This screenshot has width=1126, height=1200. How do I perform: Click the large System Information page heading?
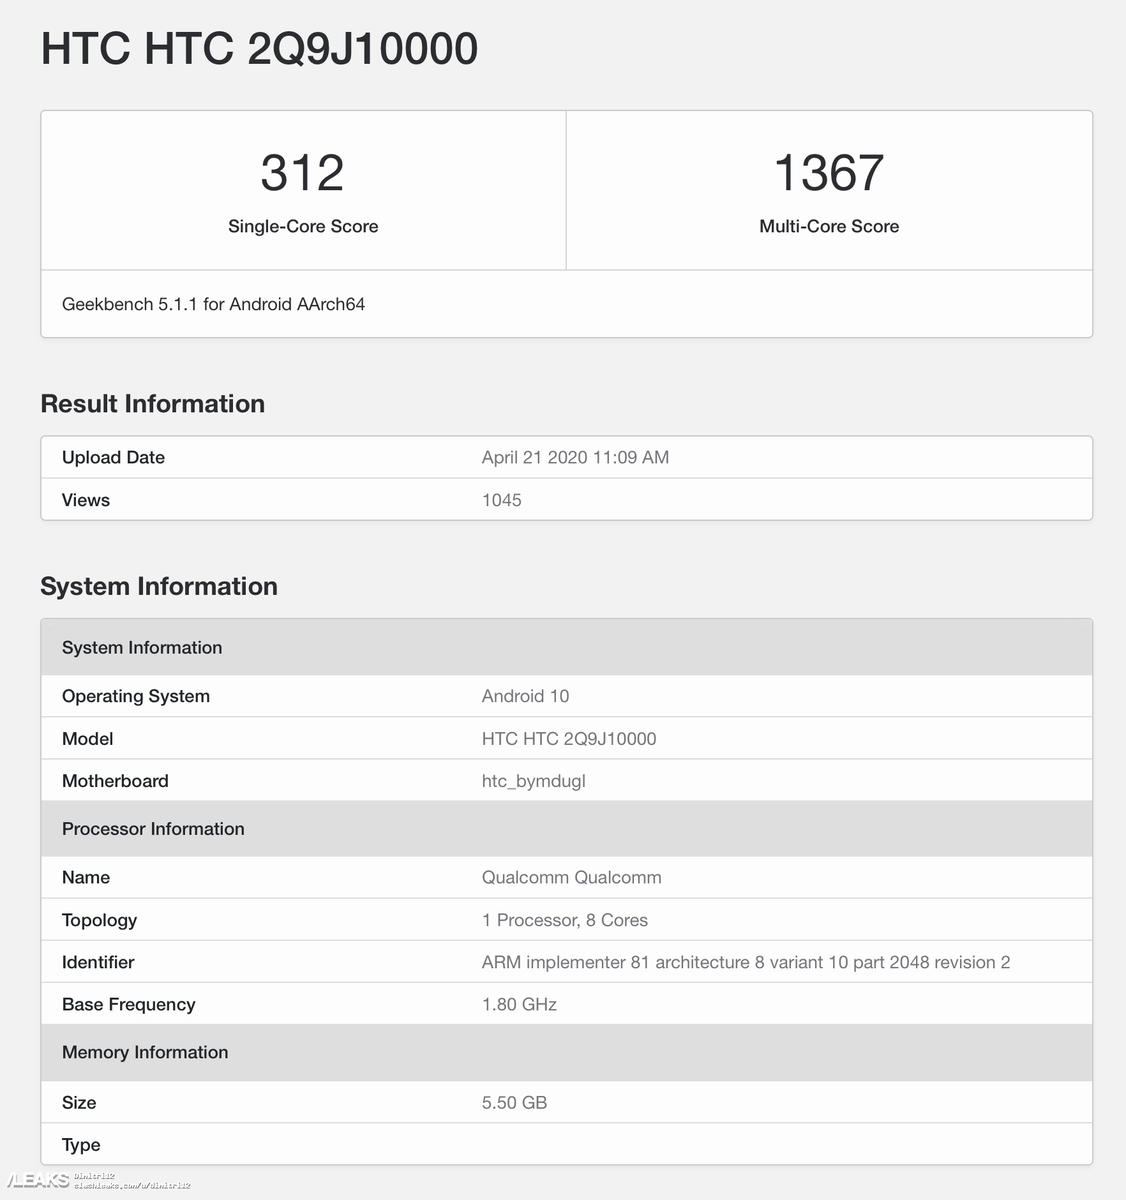pyautogui.click(x=159, y=586)
